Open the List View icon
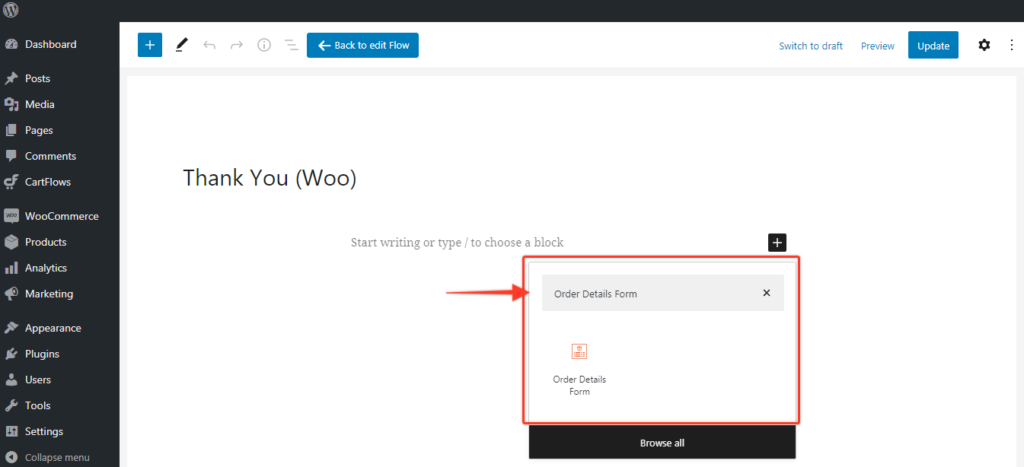This screenshot has height=467, width=1024. click(291, 45)
